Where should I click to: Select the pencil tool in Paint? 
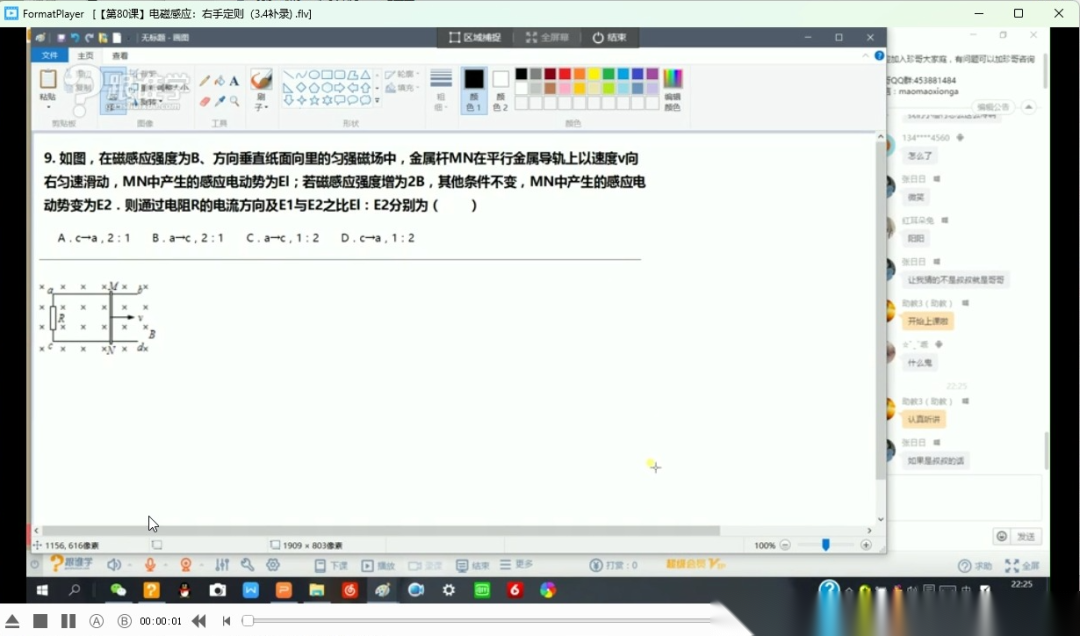tap(205, 81)
